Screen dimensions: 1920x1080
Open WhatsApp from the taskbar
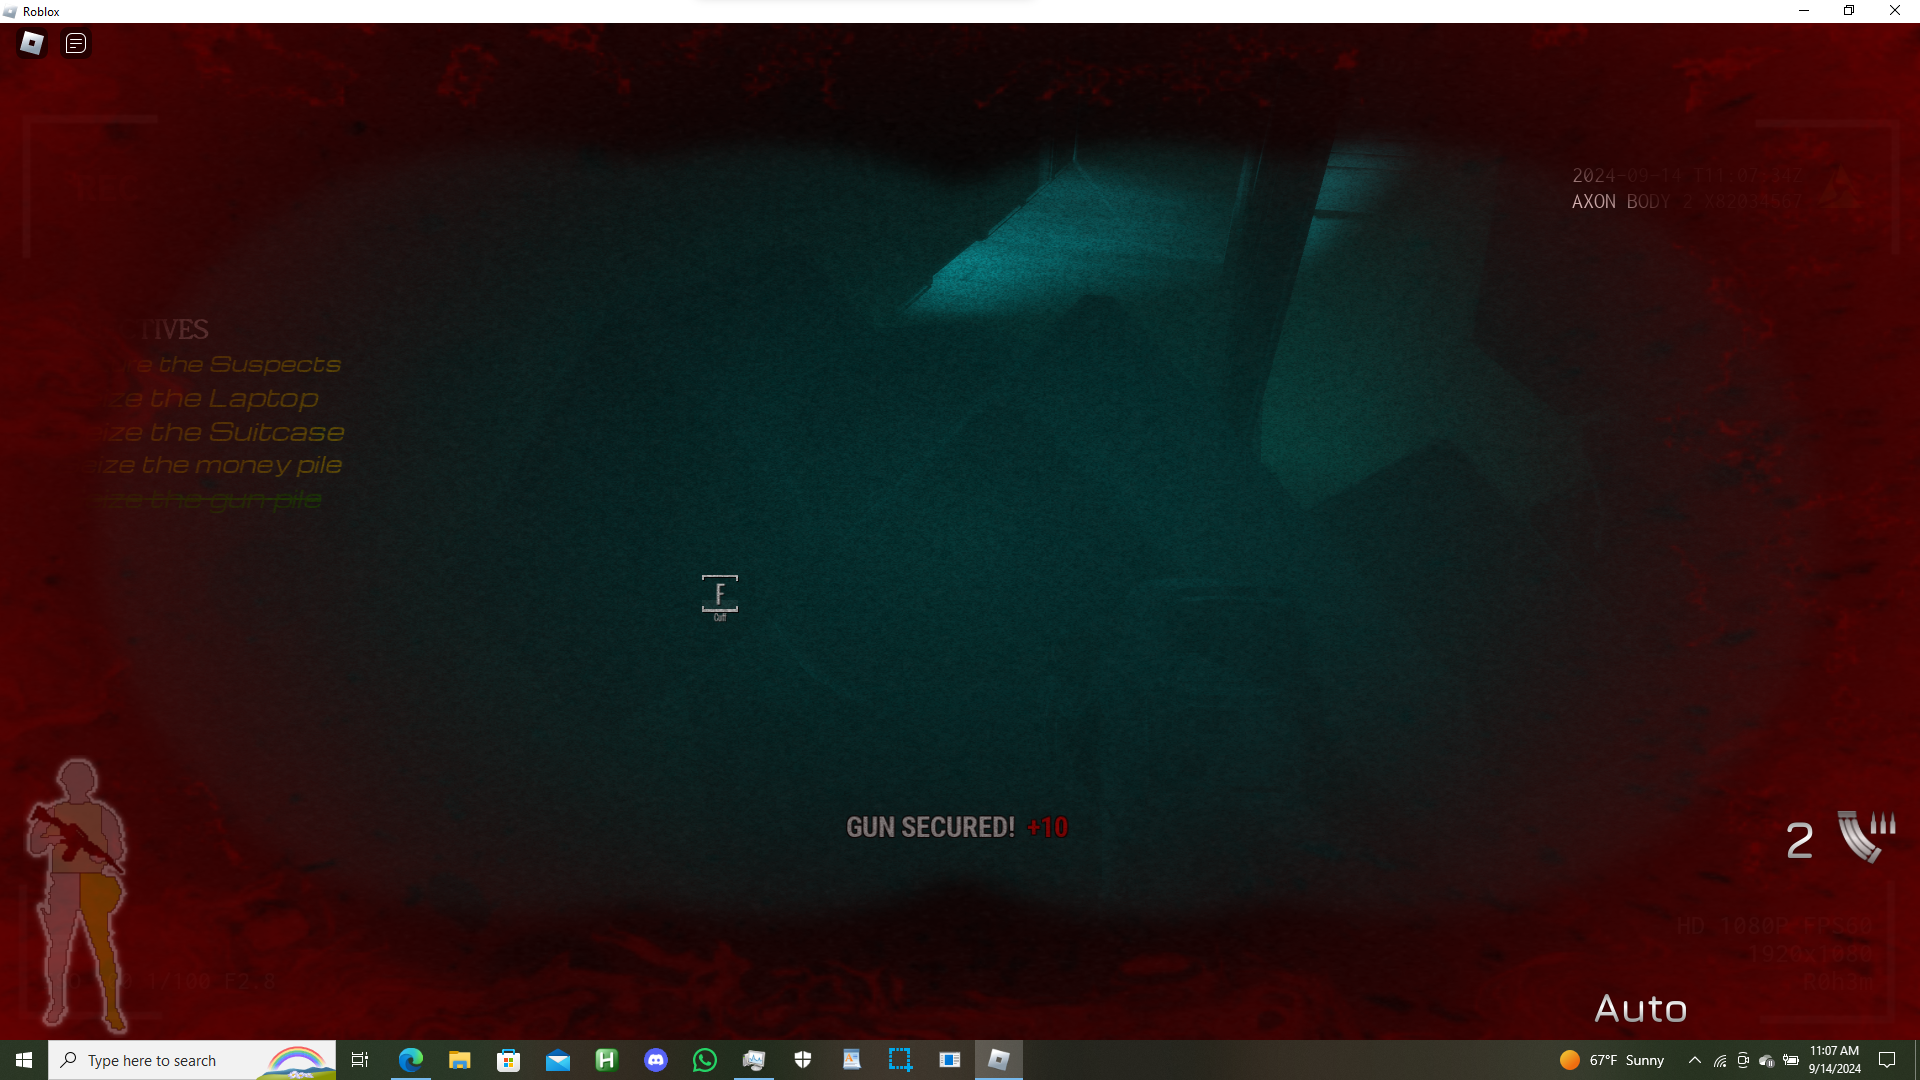click(705, 1060)
